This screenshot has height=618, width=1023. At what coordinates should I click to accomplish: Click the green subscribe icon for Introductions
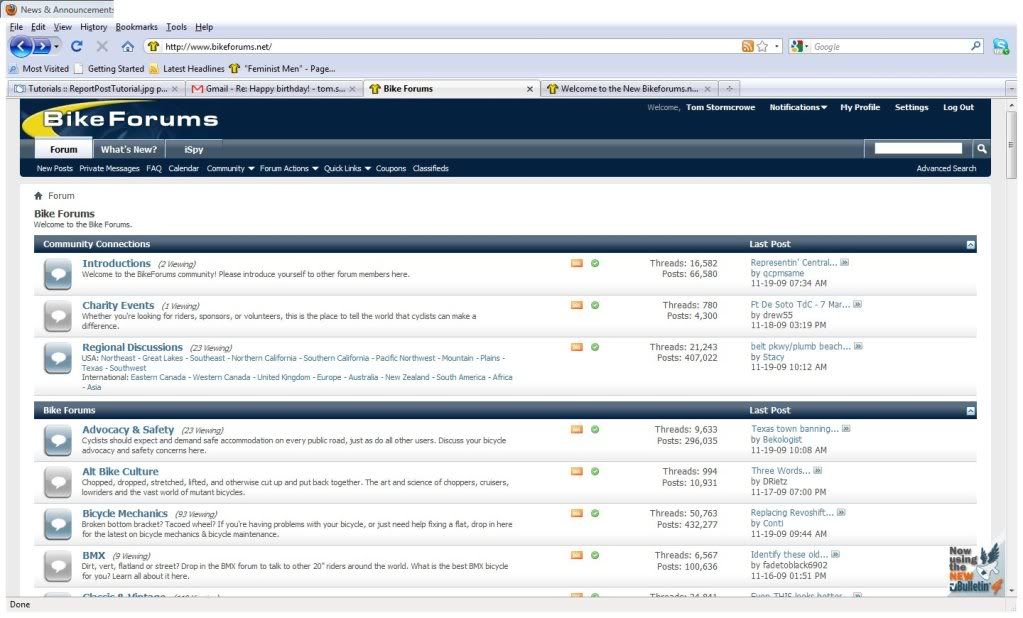(x=595, y=263)
